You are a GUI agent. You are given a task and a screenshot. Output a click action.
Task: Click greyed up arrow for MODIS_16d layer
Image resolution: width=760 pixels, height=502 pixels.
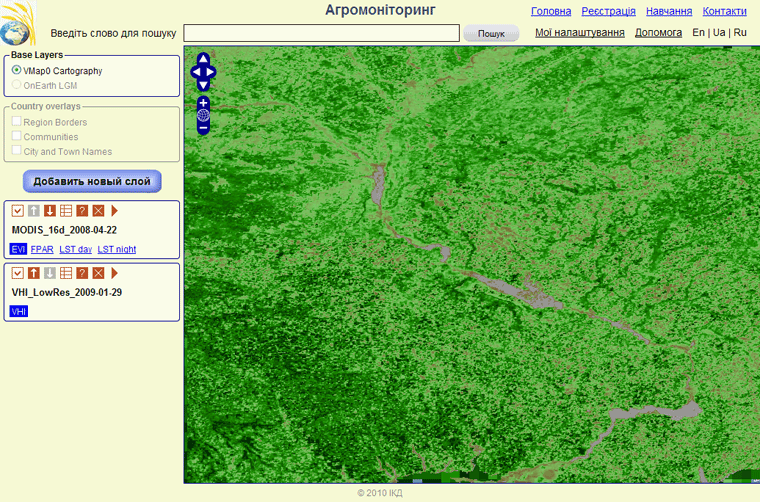click(33, 210)
